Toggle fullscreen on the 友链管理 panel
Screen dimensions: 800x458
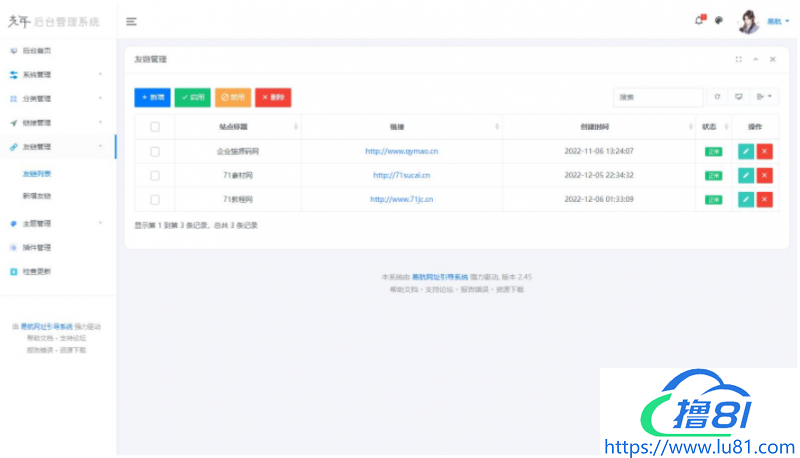click(x=739, y=59)
